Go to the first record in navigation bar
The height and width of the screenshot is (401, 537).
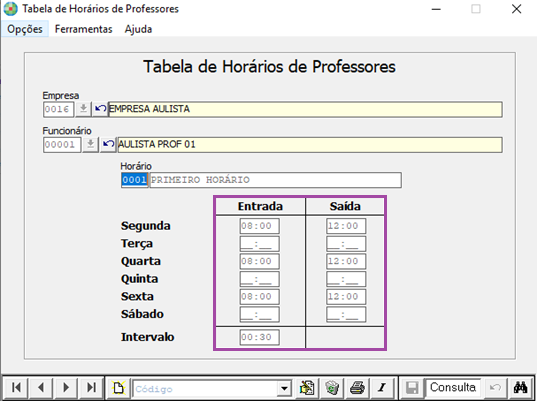click(16, 388)
